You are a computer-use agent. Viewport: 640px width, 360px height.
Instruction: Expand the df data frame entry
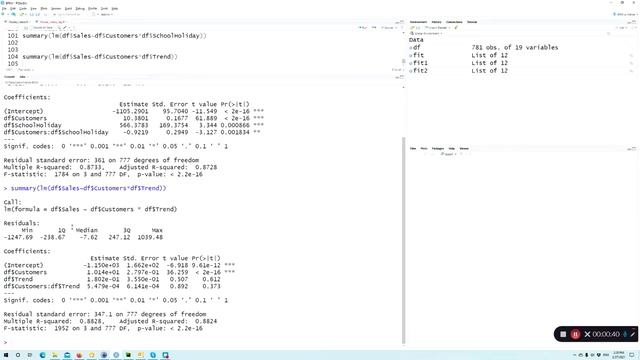coord(411,48)
